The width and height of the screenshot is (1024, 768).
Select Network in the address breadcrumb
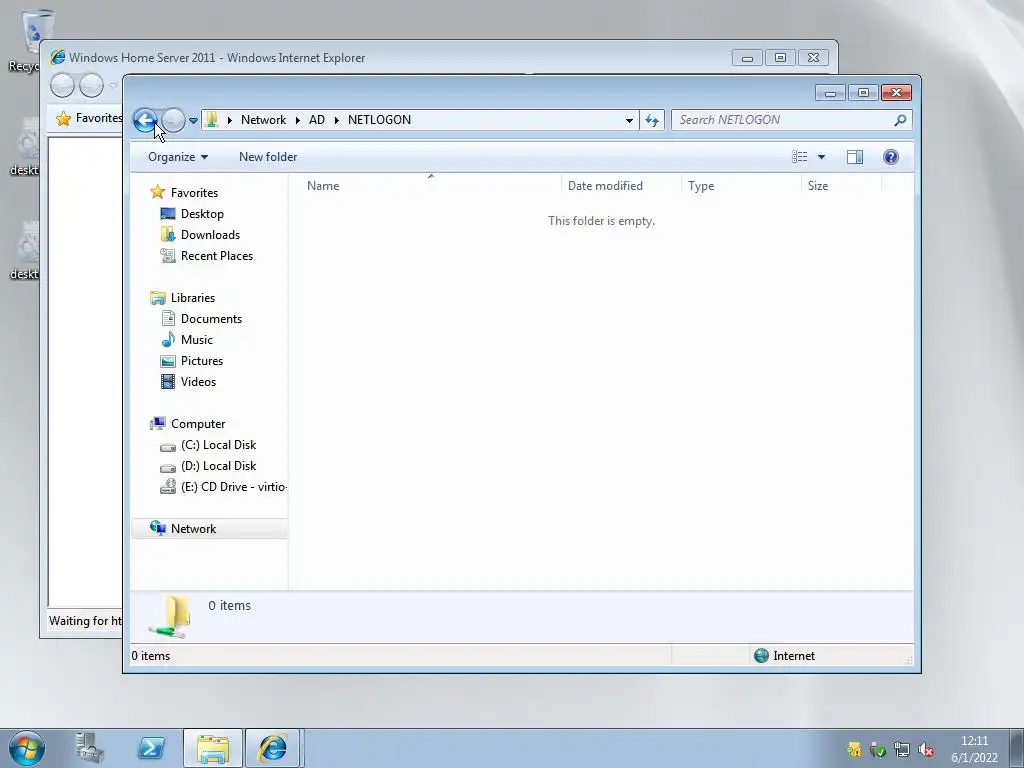pos(263,120)
